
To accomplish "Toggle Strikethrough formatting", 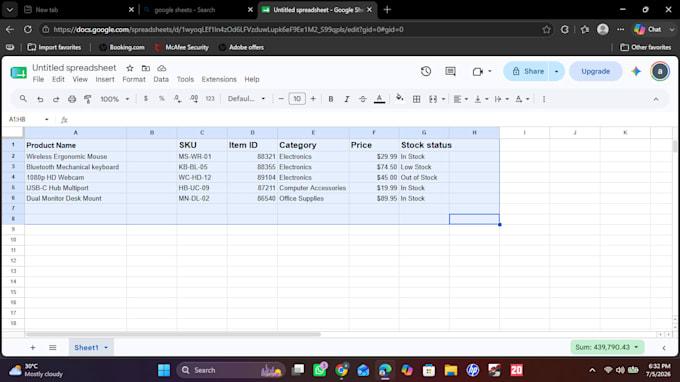I will (363, 99).
